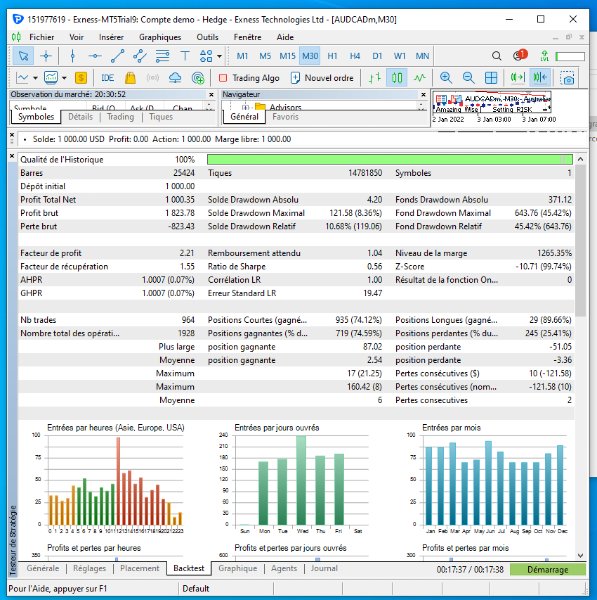Open the Journal tester tab
Screen dimensions: 597x600
tap(324, 568)
